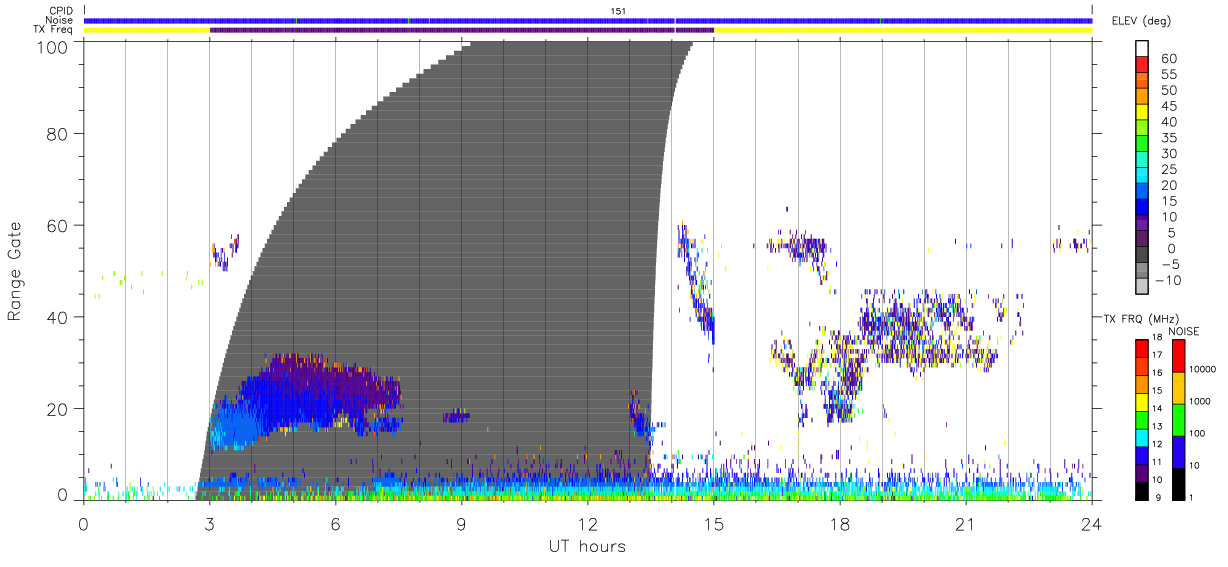Screen dimensions: 1228x567
Task: Click the UT hours axis tick label 15
Action: [x=714, y=525]
